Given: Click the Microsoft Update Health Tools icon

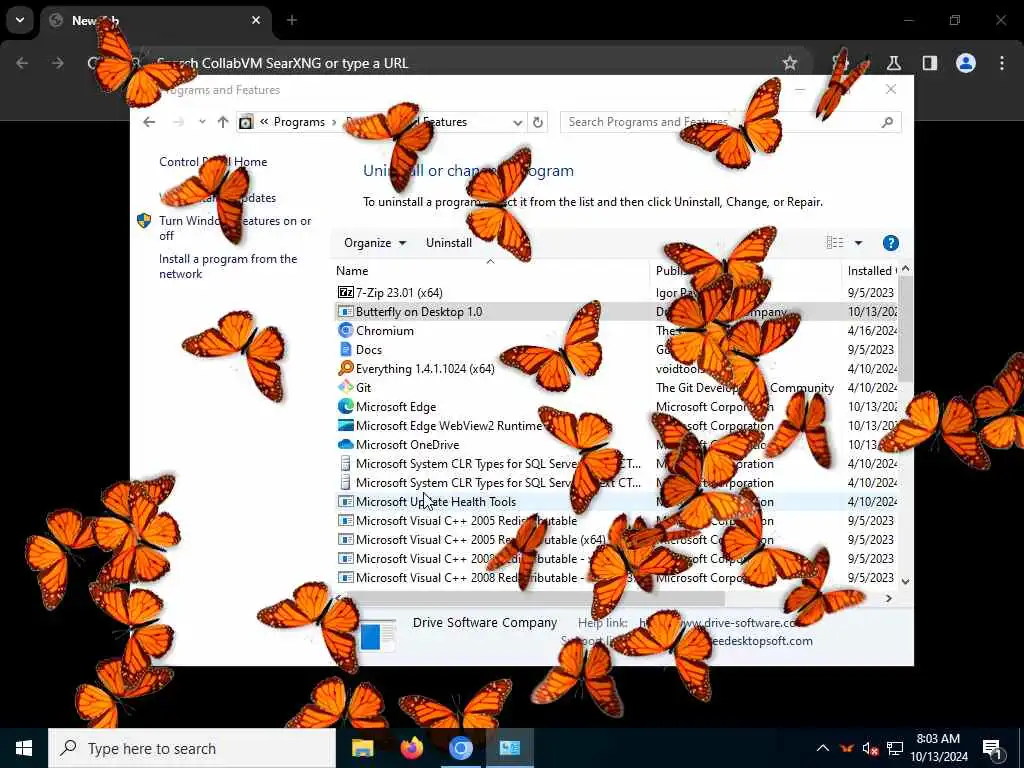Looking at the screenshot, I should 345,502.
